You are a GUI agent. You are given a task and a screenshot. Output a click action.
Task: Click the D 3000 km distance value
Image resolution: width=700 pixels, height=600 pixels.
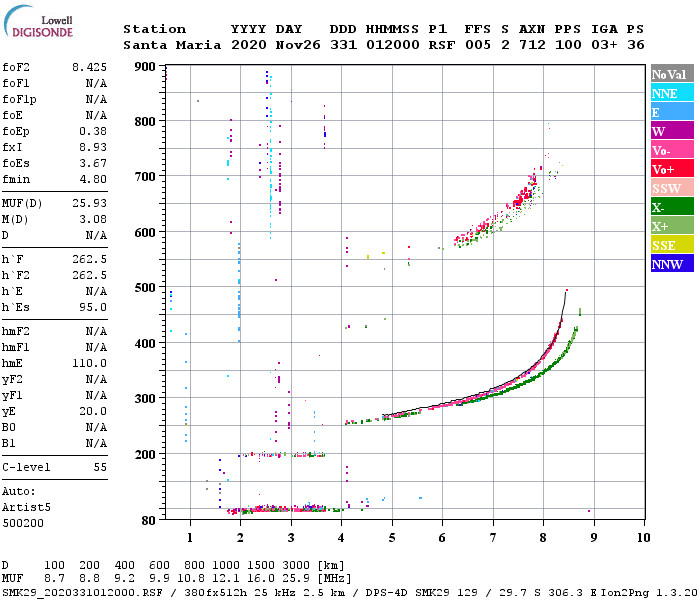pos(296,566)
